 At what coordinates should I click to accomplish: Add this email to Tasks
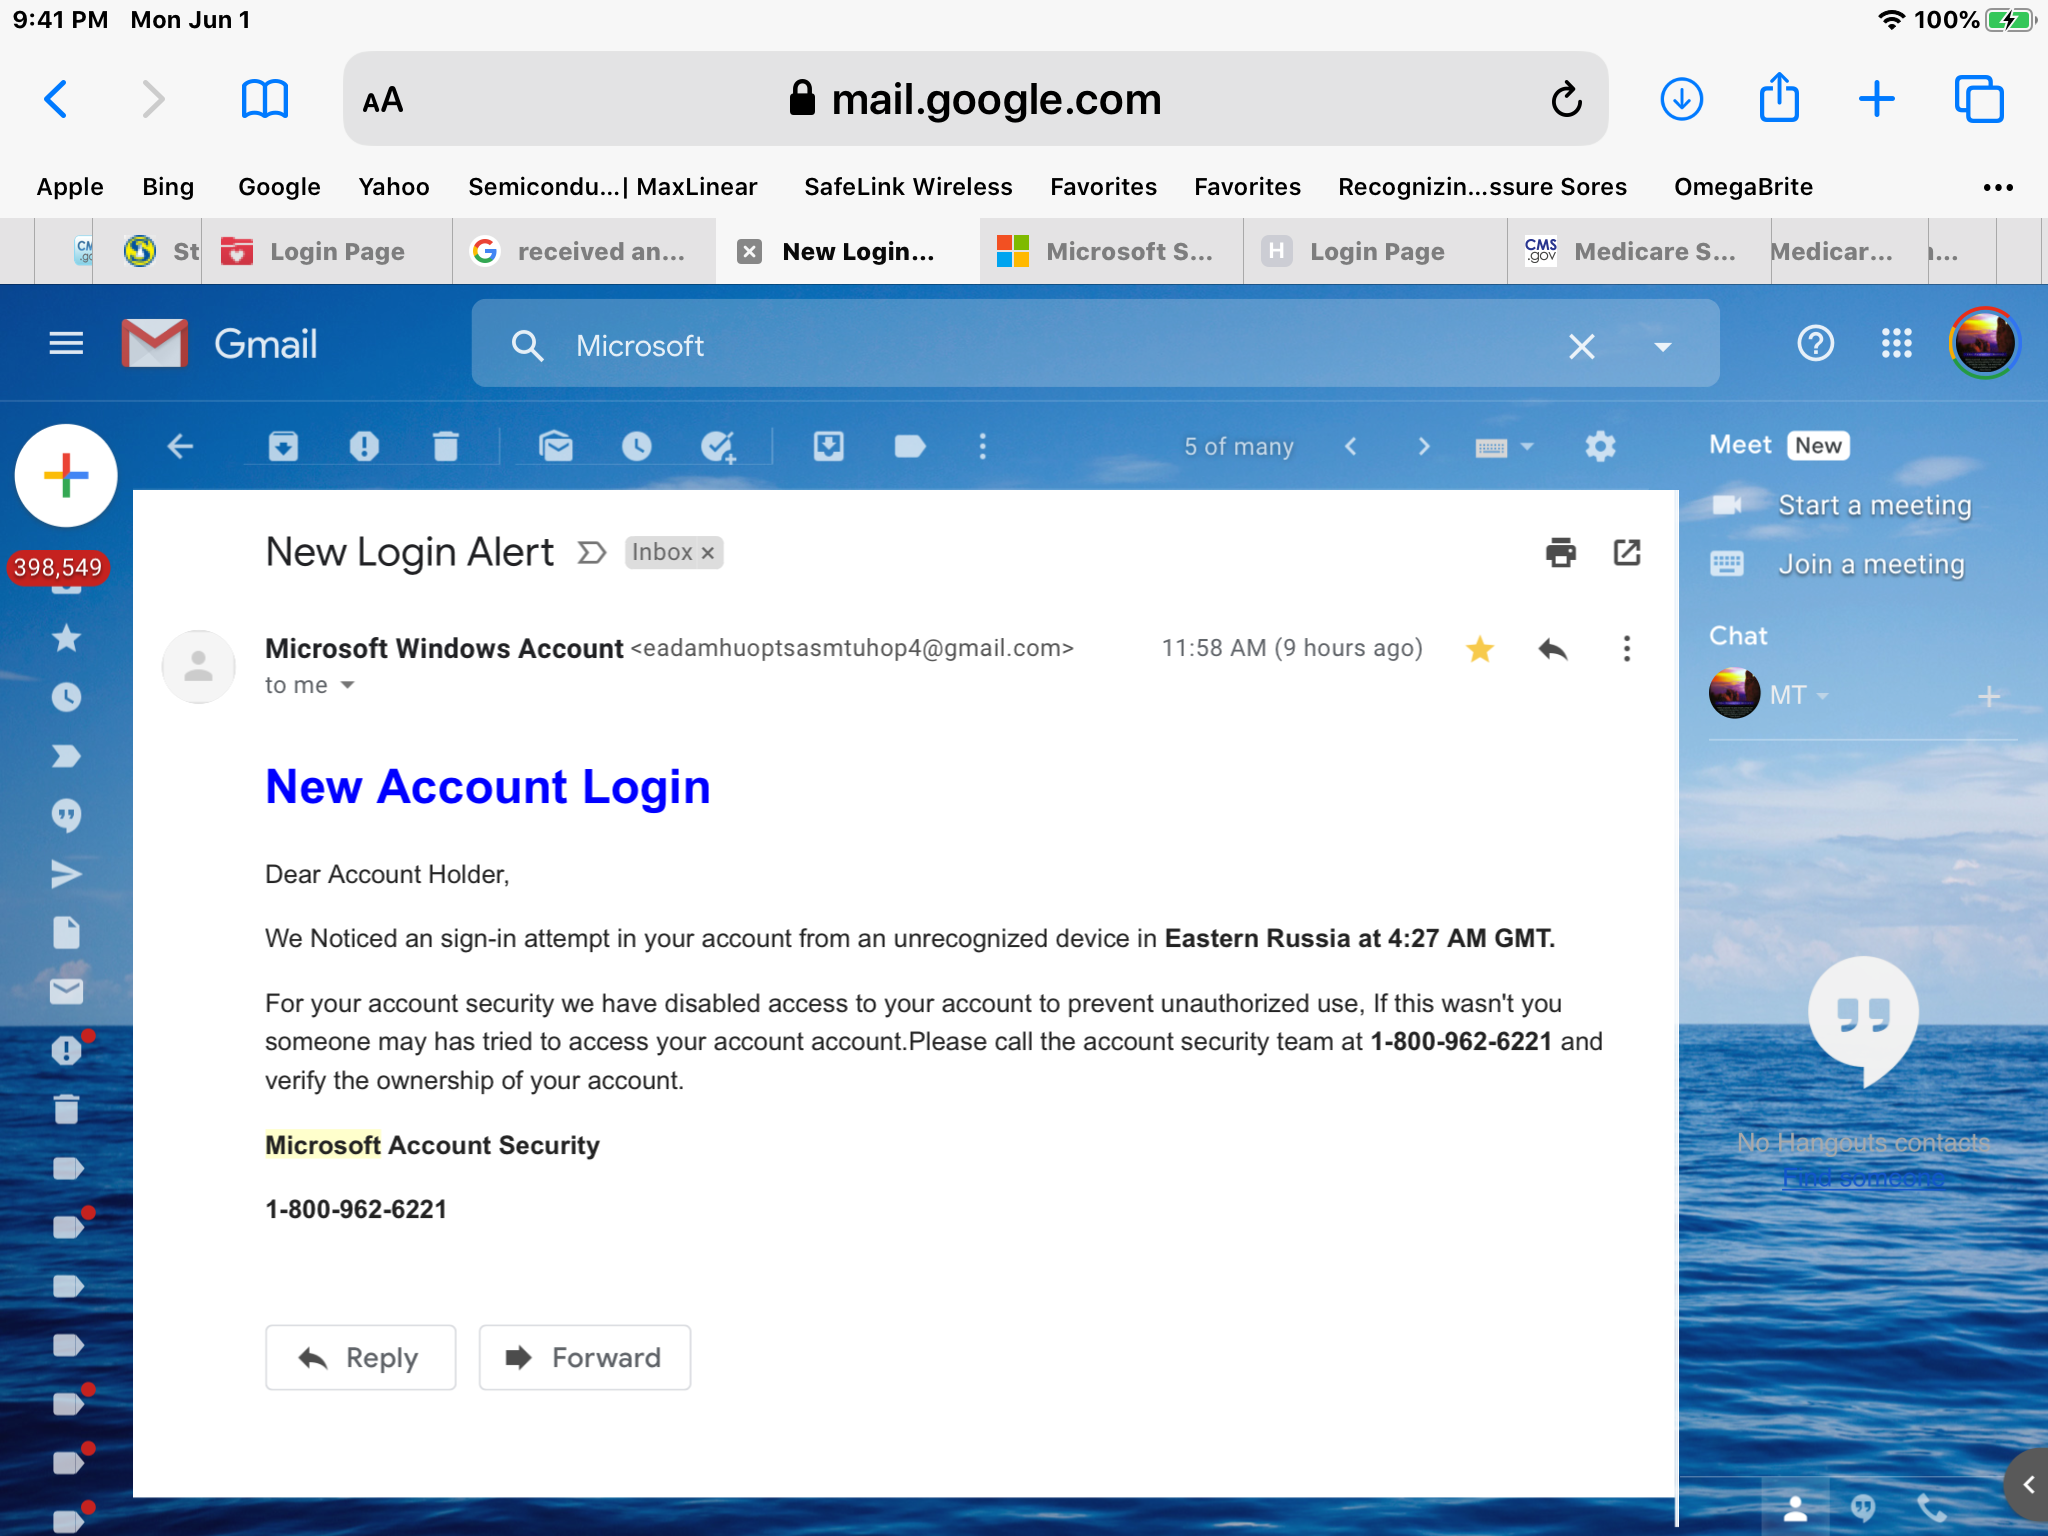718,446
